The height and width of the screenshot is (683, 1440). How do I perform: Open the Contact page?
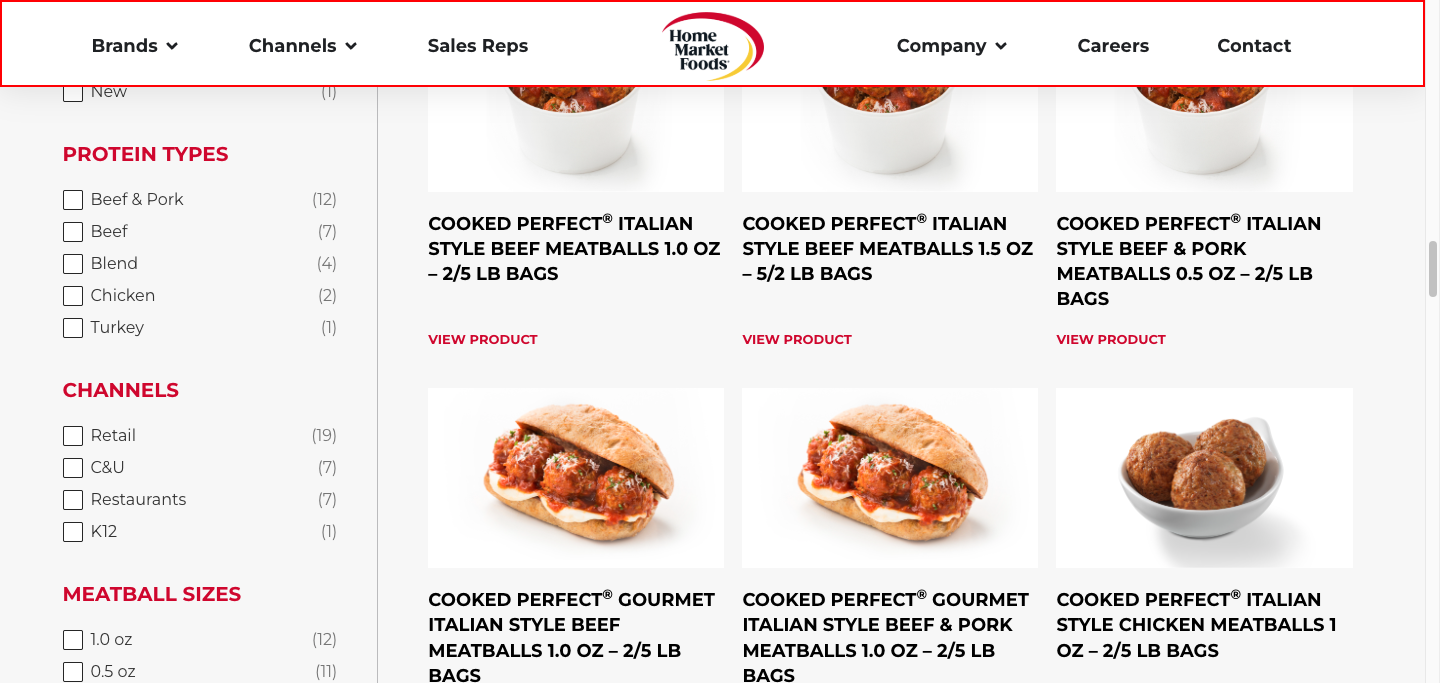[x=1254, y=46]
